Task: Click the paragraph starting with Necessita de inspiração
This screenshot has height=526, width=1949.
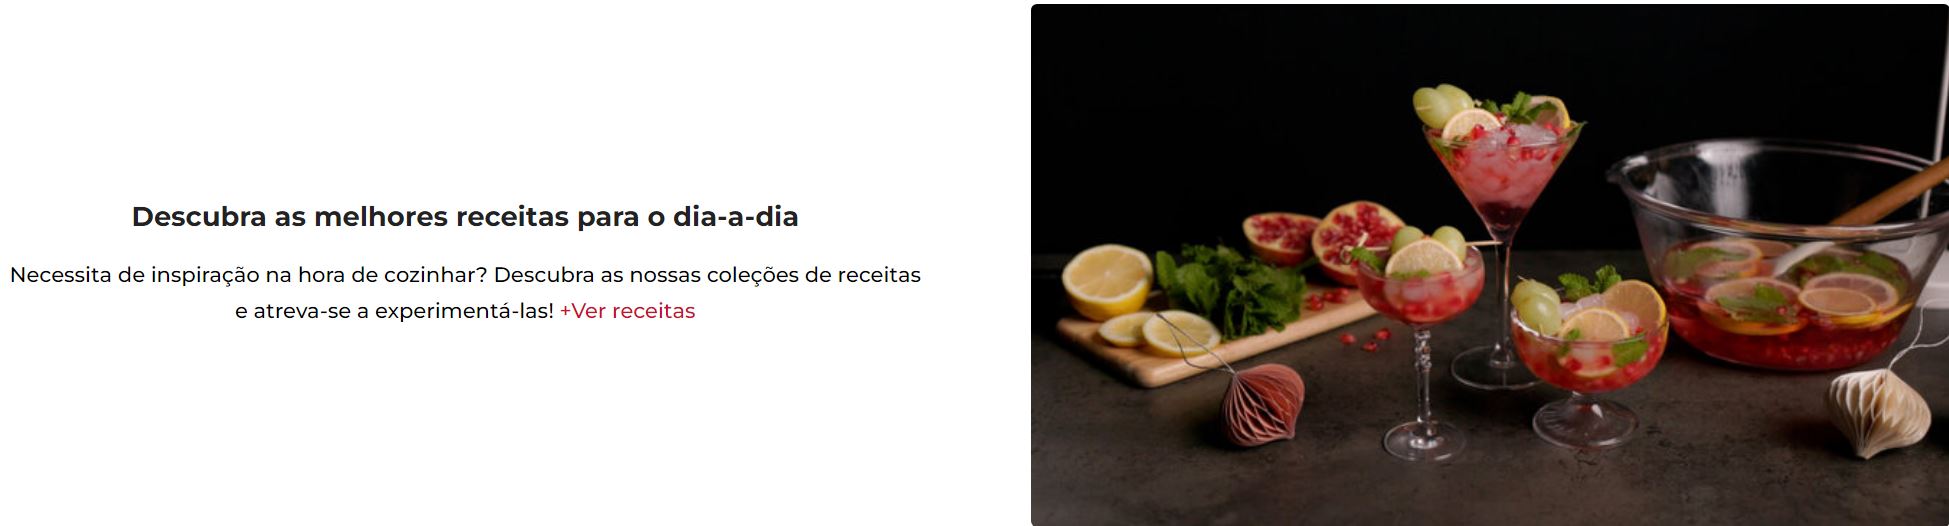Action: 465,292
